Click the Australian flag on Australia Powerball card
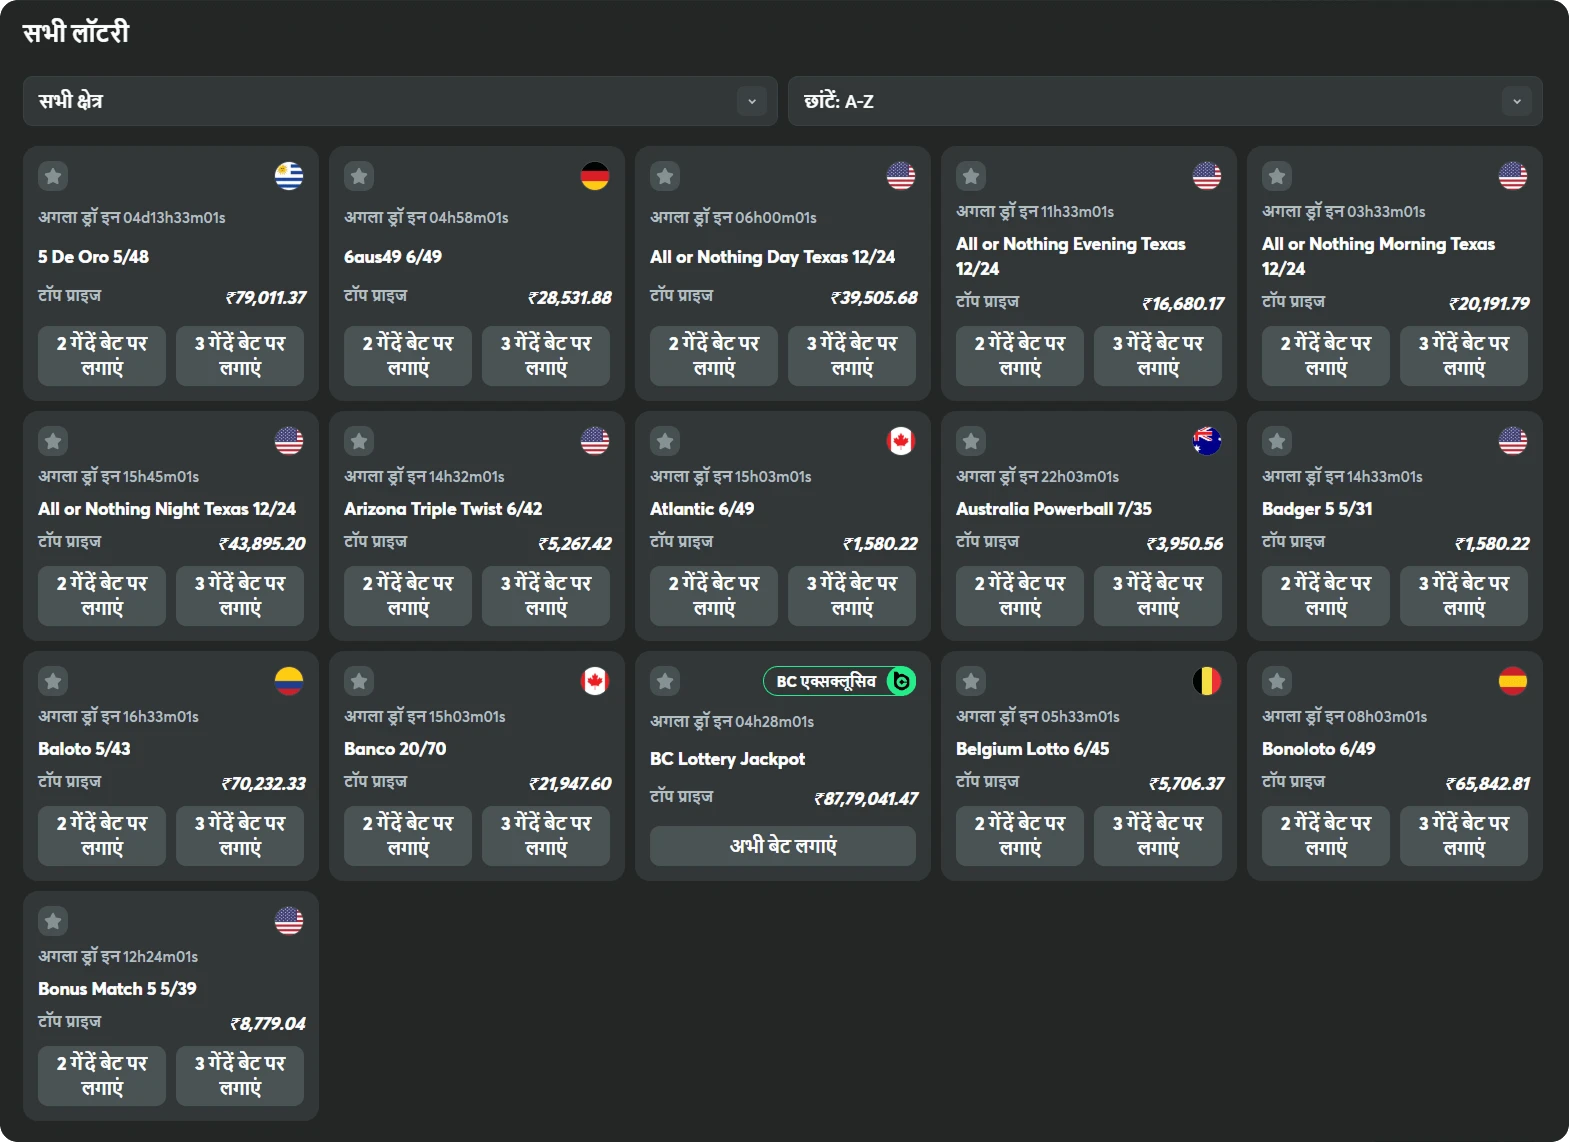The height and width of the screenshot is (1142, 1569). pos(1207,441)
